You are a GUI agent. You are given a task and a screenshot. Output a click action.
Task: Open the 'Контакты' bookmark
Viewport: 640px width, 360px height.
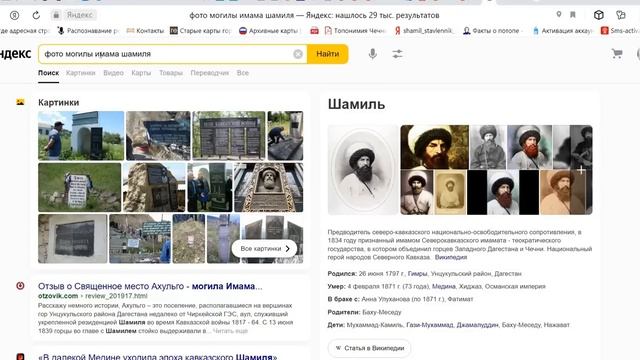tap(145, 31)
